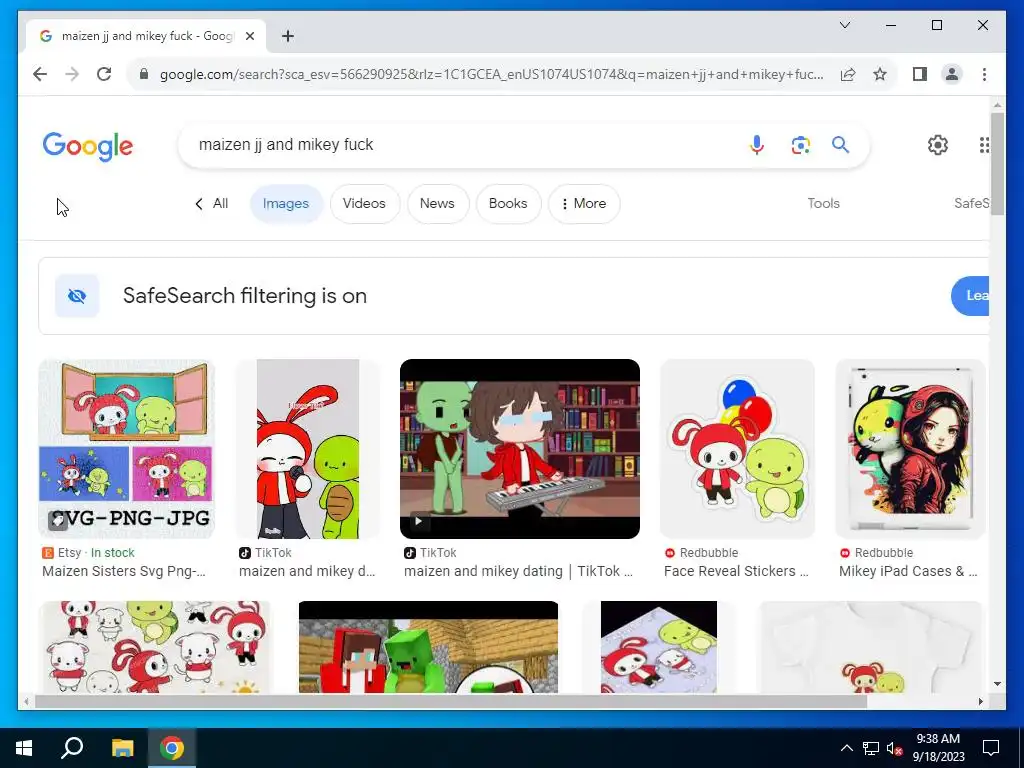Click 'maizen and mikey dating | TikTok' link
This screenshot has height=768, width=1024.
tap(519, 571)
